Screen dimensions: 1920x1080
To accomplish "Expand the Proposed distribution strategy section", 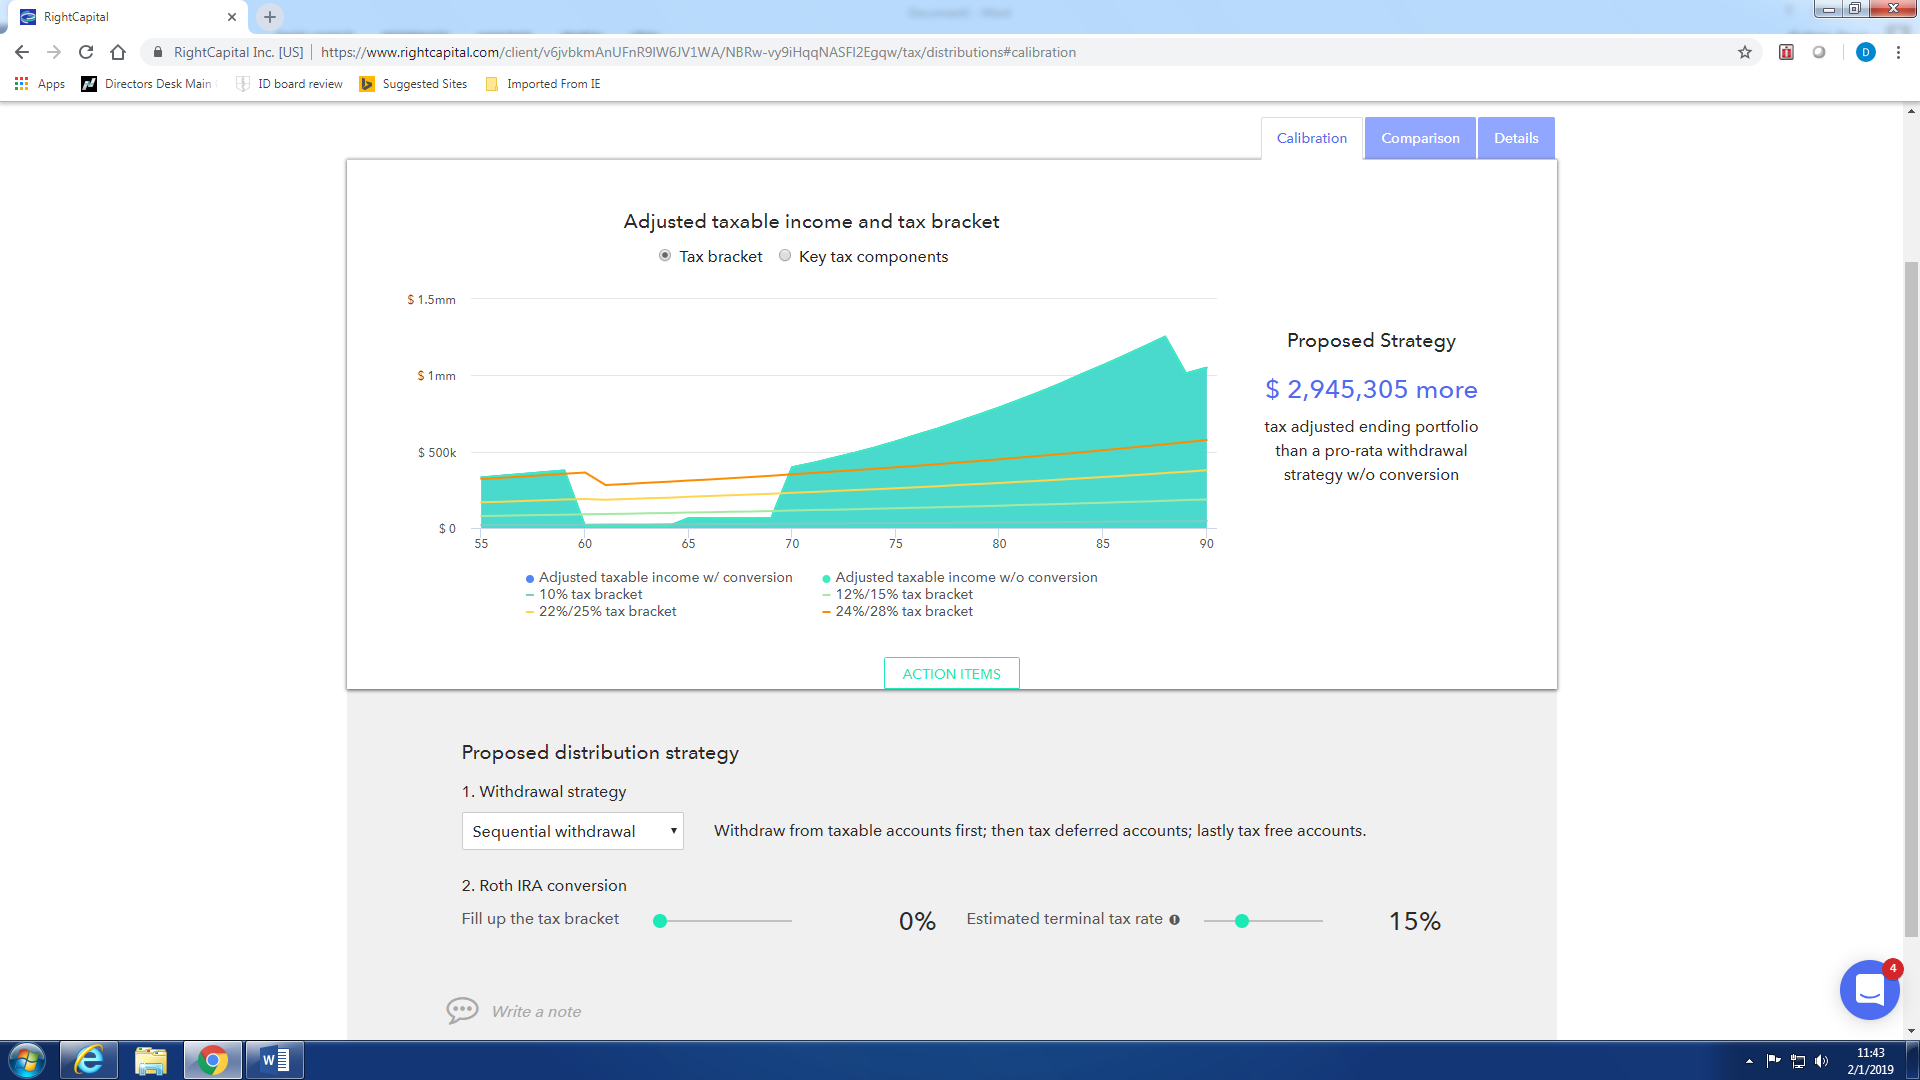I will coord(600,752).
